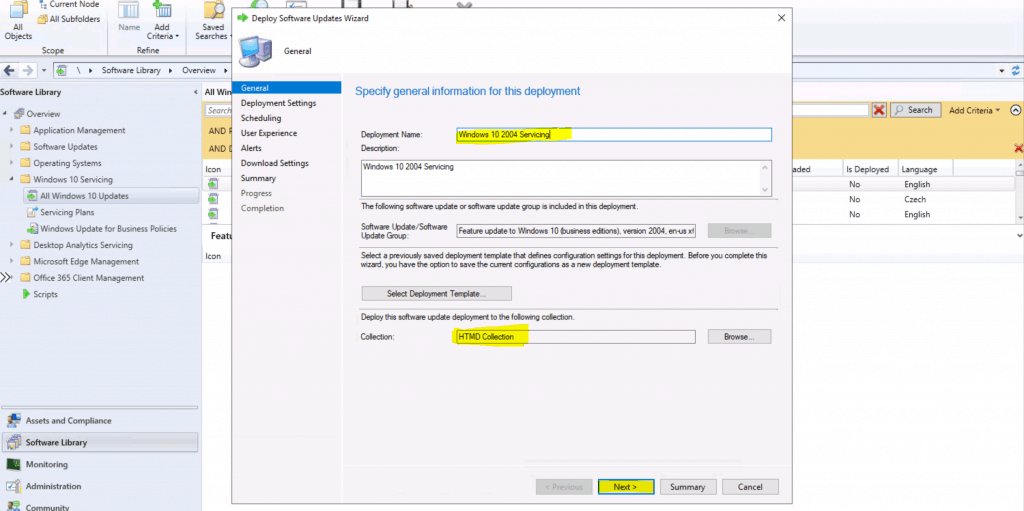Expand the Software Updates folder
1024x511 pixels.
click(x=12, y=146)
